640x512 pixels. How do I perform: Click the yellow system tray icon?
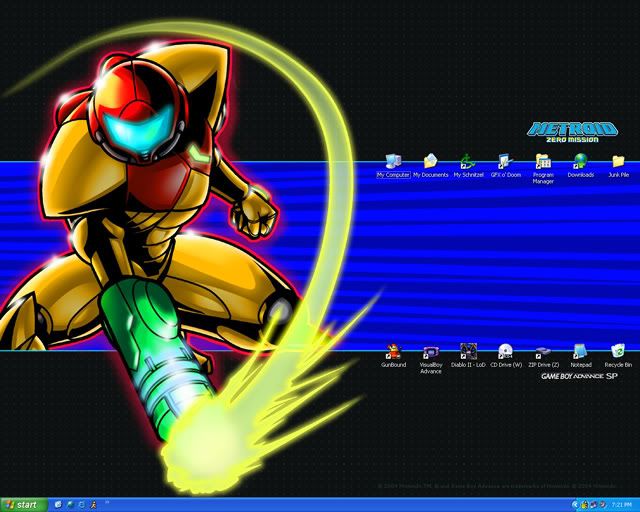(585, 505)
